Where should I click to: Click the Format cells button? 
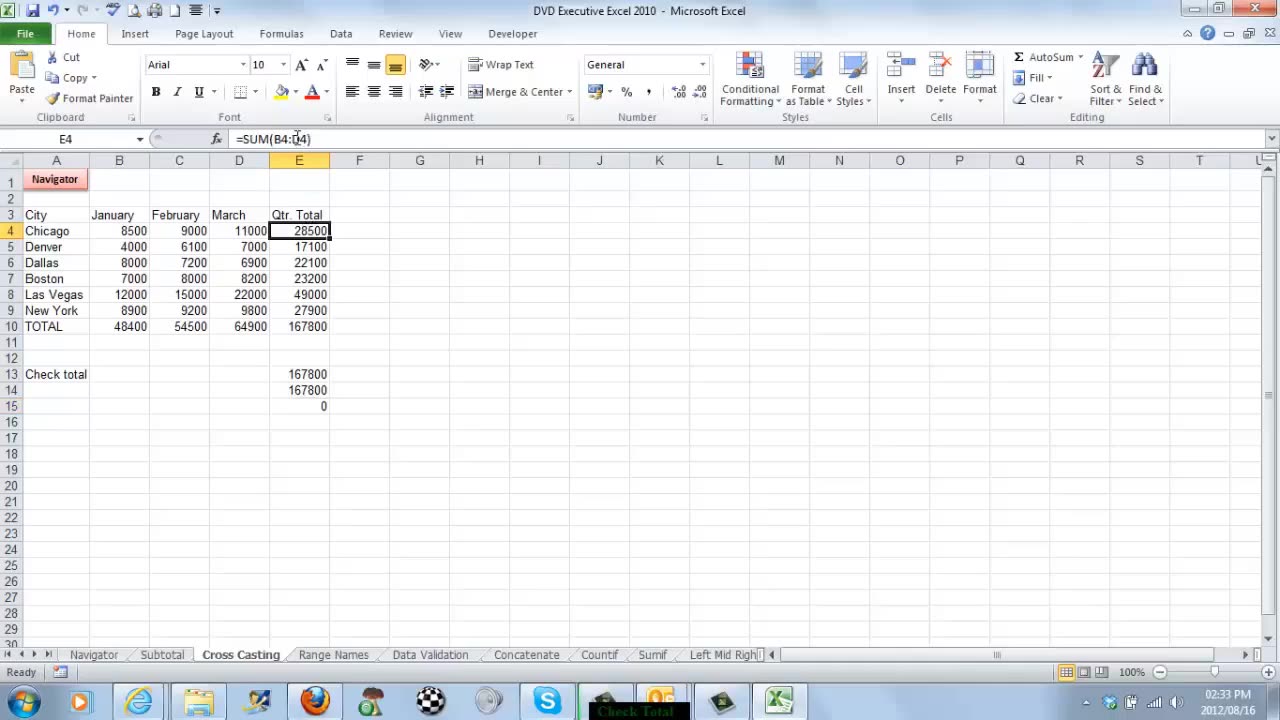980,79
